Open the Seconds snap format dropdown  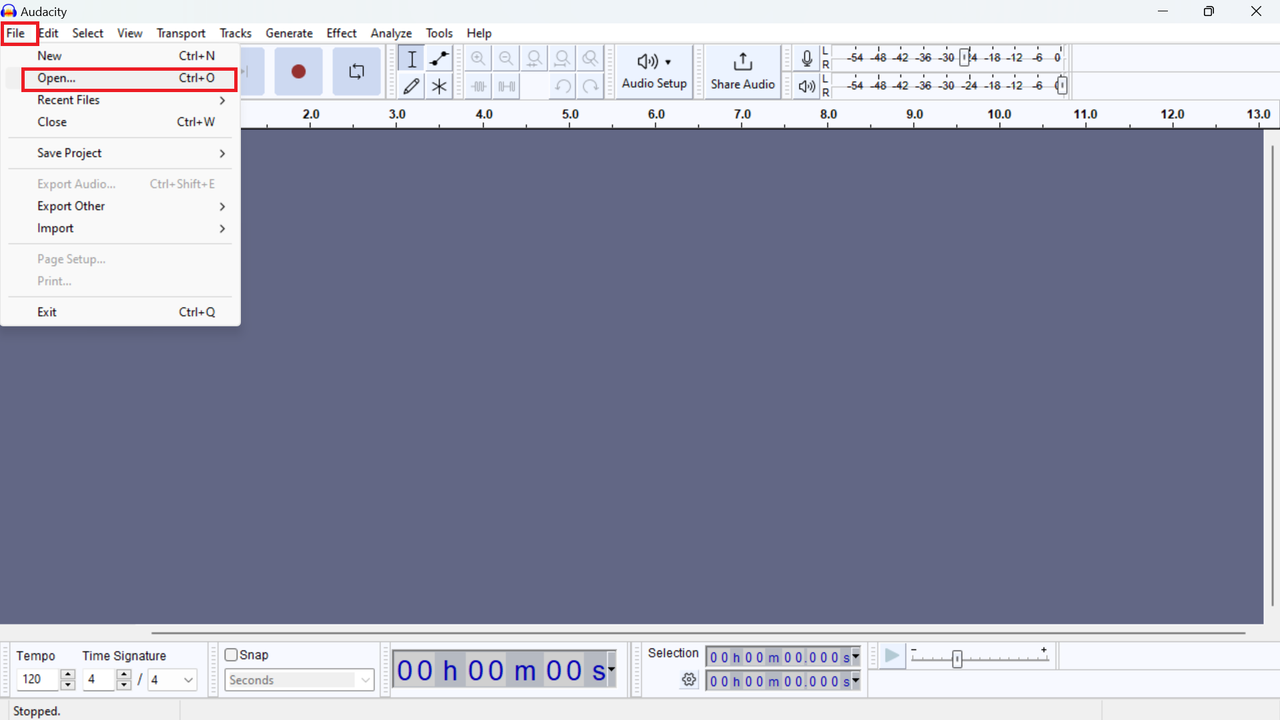[x=299, y=680]
